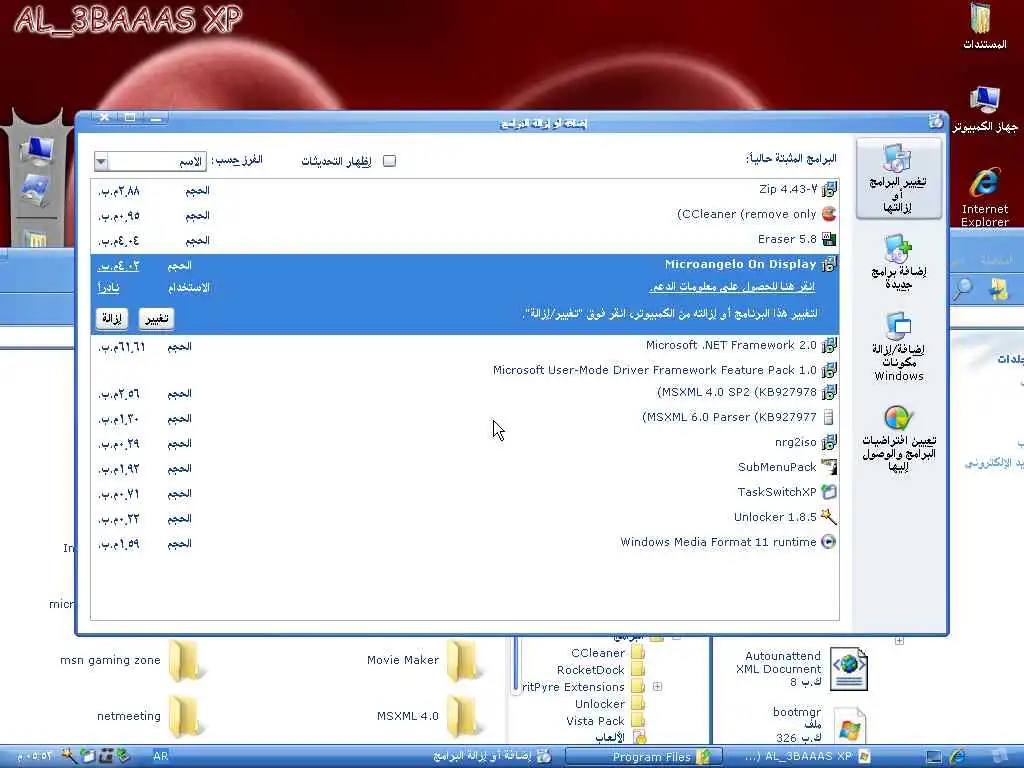Open the Sort by dropdown

point(101,161)
